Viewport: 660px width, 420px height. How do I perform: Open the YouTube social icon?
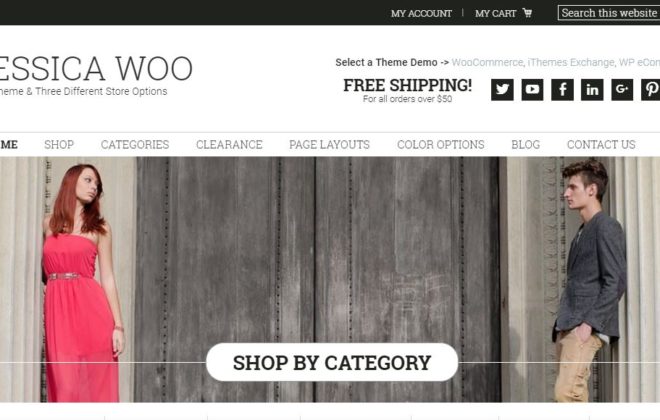click(x=532, y=90)
